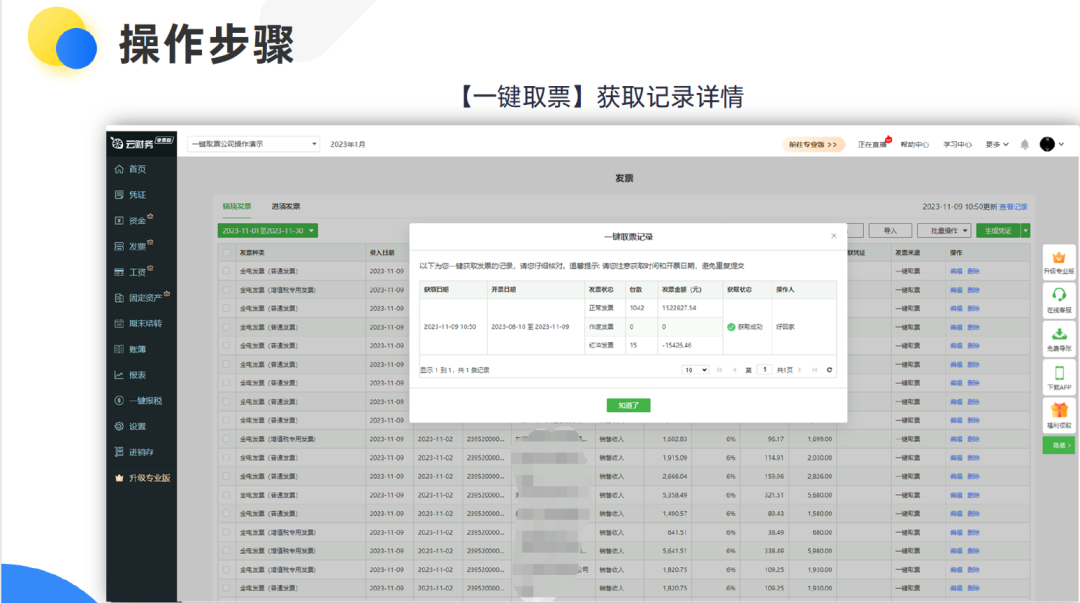Click the green 生成凭证 button
This screenshot has width=1080, height=603.
(998, 231)
